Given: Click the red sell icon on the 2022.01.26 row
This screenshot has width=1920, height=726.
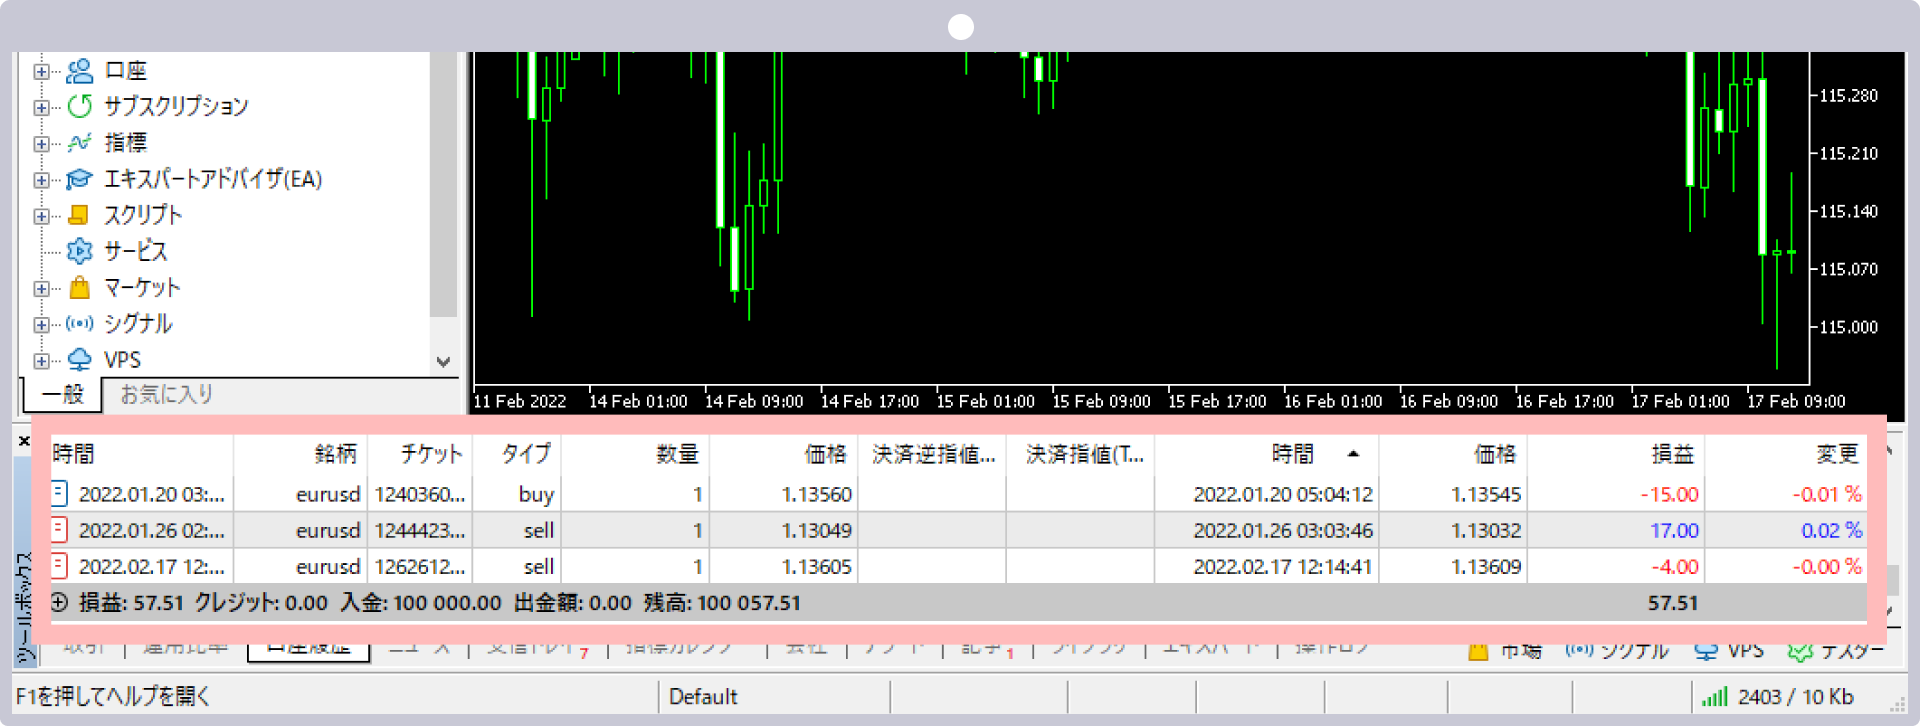Looking at the screenshot, I should (x=59, y=529).
